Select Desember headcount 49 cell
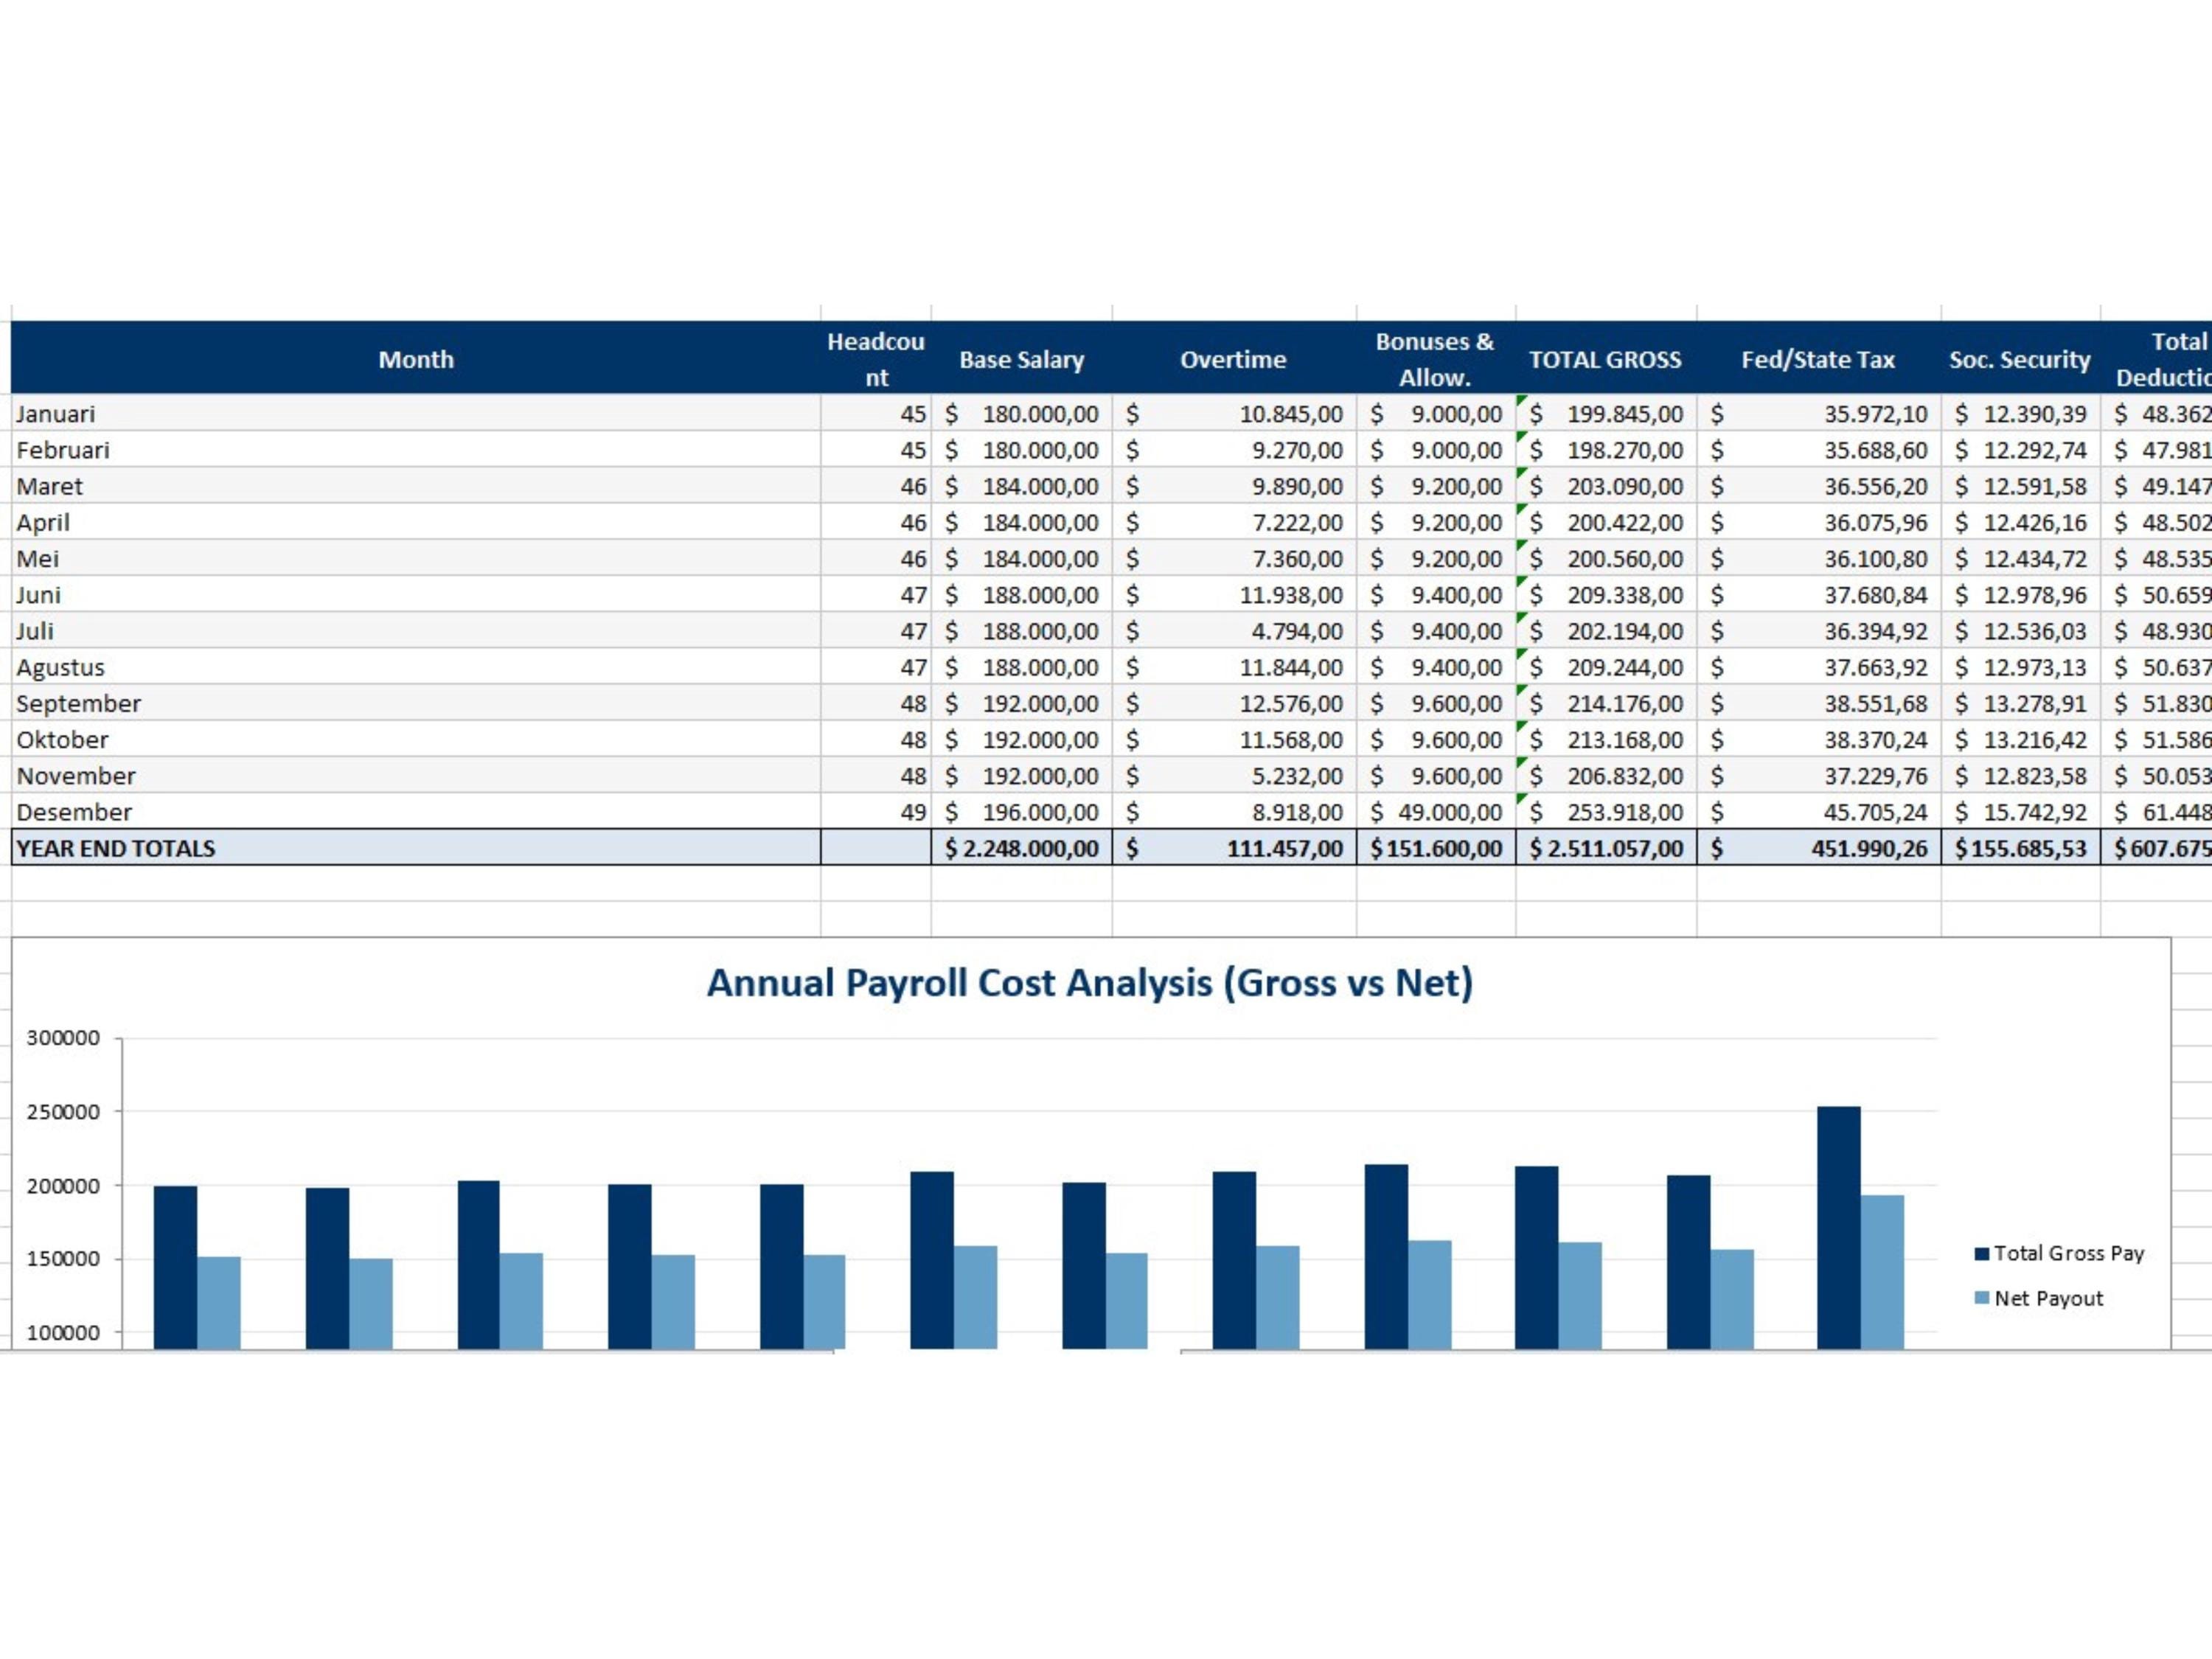Viewport: 2212px width, 1659px height. [876, 812]
